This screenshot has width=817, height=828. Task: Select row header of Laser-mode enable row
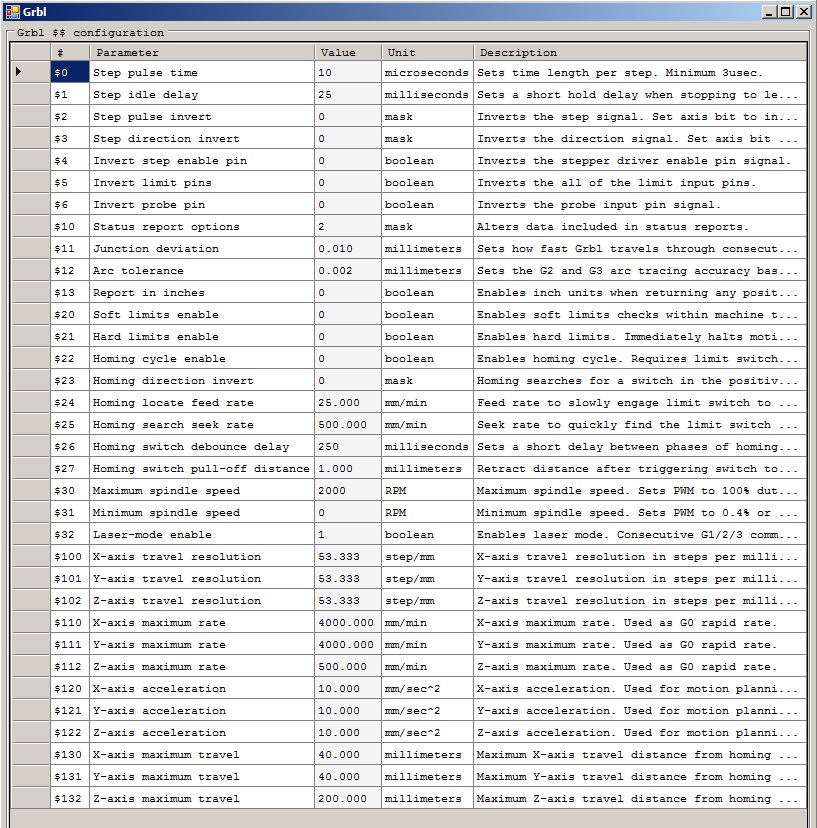pyautogui.click(x=31, y=535)
